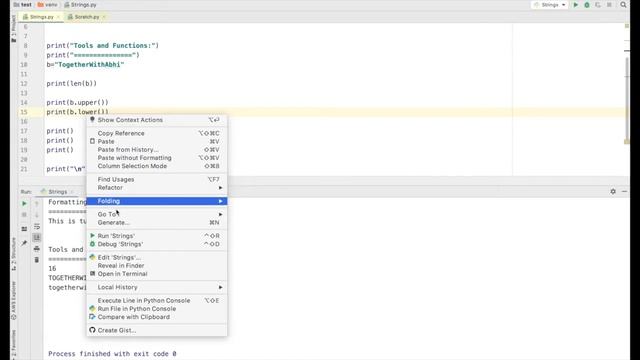Screen dimensions: 640x360
Task: Open Search Everywhere magnifier icon
Action: 623,5
